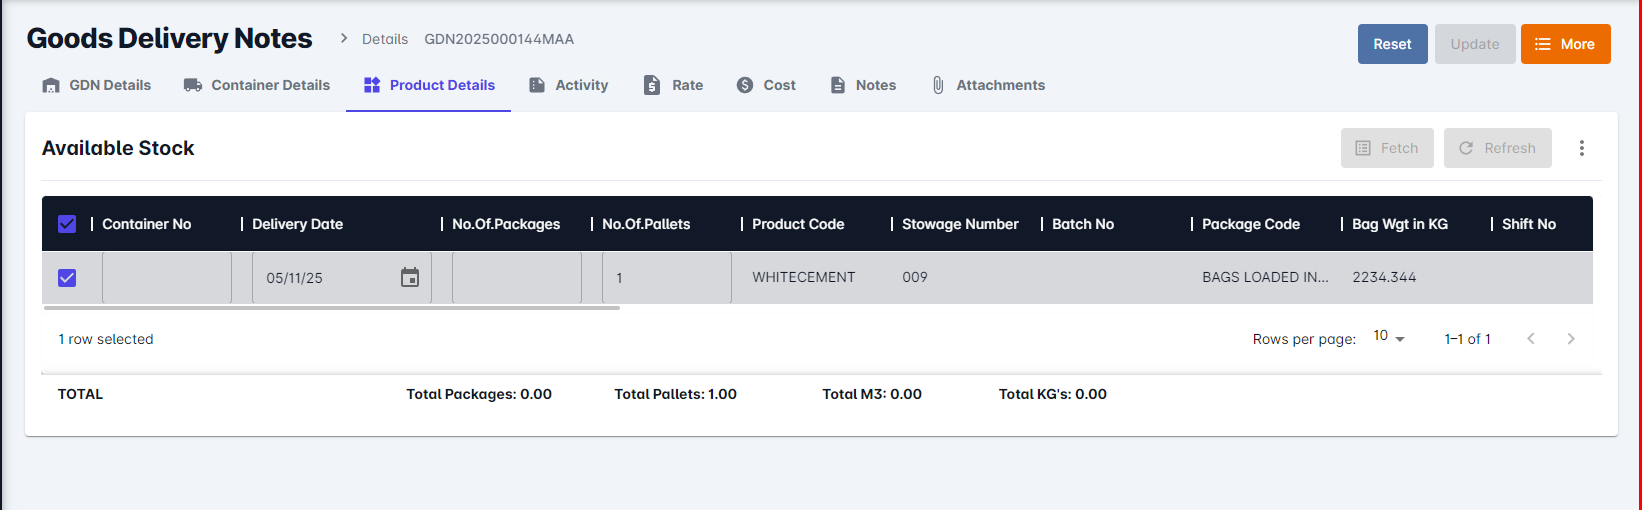Click the Container Details truck icon
Viewport: 1642px width, 510px height.
193,85
